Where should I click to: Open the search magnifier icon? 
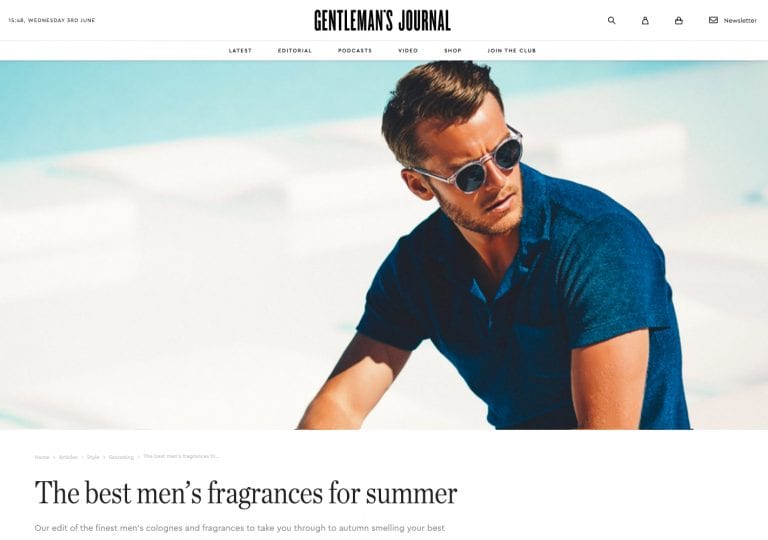point(611,21)
